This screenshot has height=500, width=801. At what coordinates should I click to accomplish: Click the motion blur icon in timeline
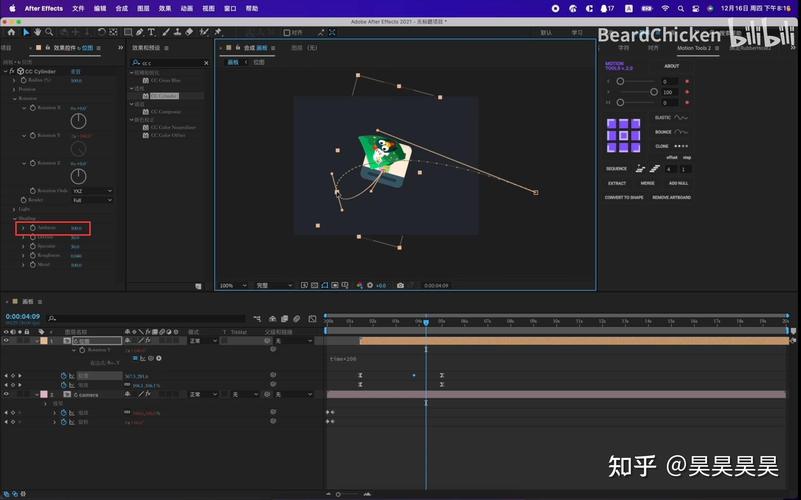coord(297,319)
